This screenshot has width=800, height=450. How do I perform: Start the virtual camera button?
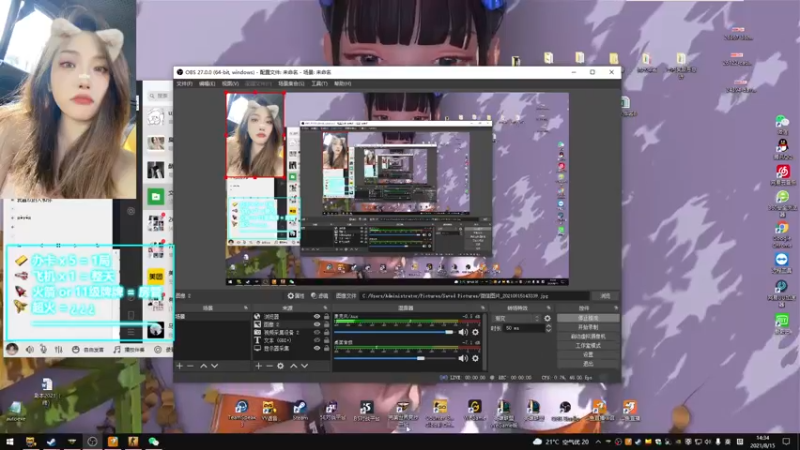click(588, 336)
